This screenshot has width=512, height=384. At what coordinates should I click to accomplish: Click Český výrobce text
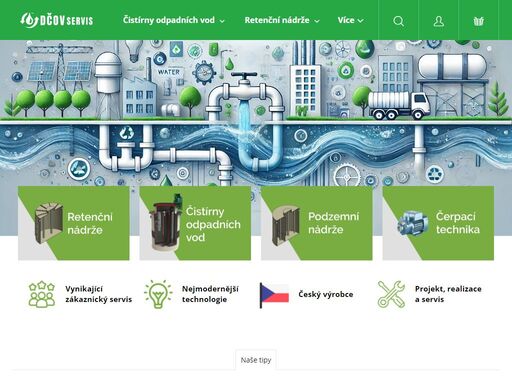click(326, 294)
